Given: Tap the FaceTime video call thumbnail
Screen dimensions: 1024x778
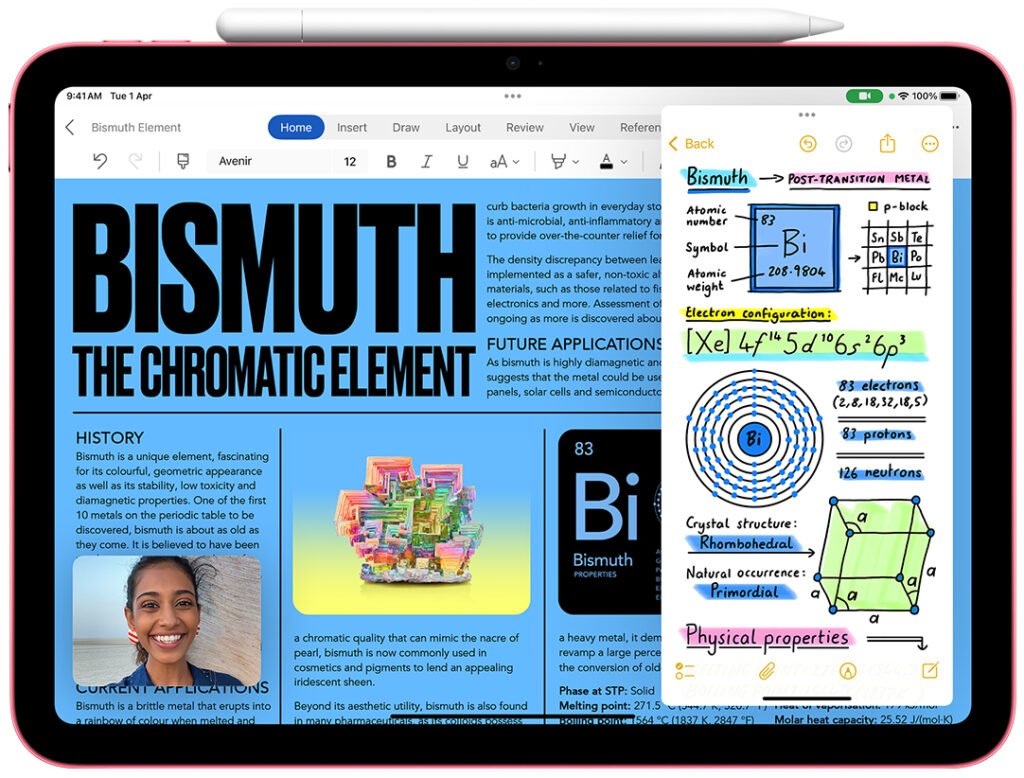Looking at the screenshot, I should [x=167, y=621].
